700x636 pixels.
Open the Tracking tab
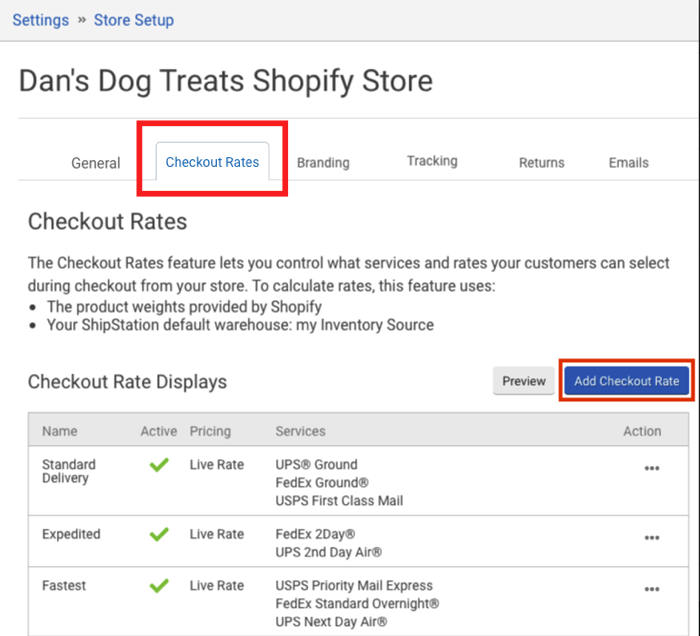point(432,161)
